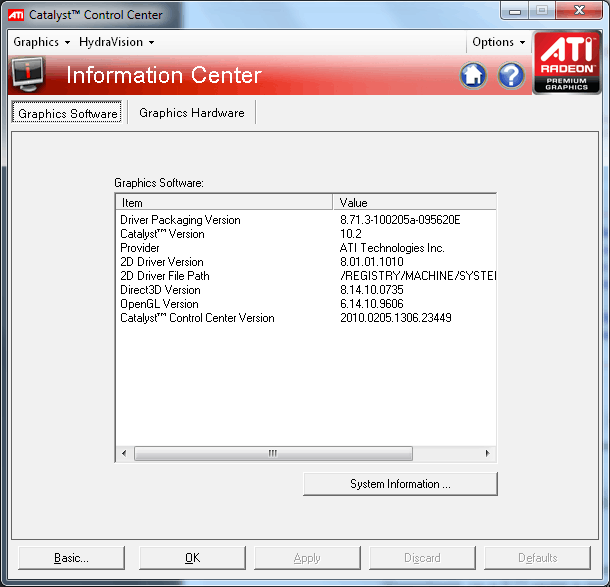Open the Options dropdown menu
The width and height of the screenshot is (610, 587).
[x=498, y=42]
